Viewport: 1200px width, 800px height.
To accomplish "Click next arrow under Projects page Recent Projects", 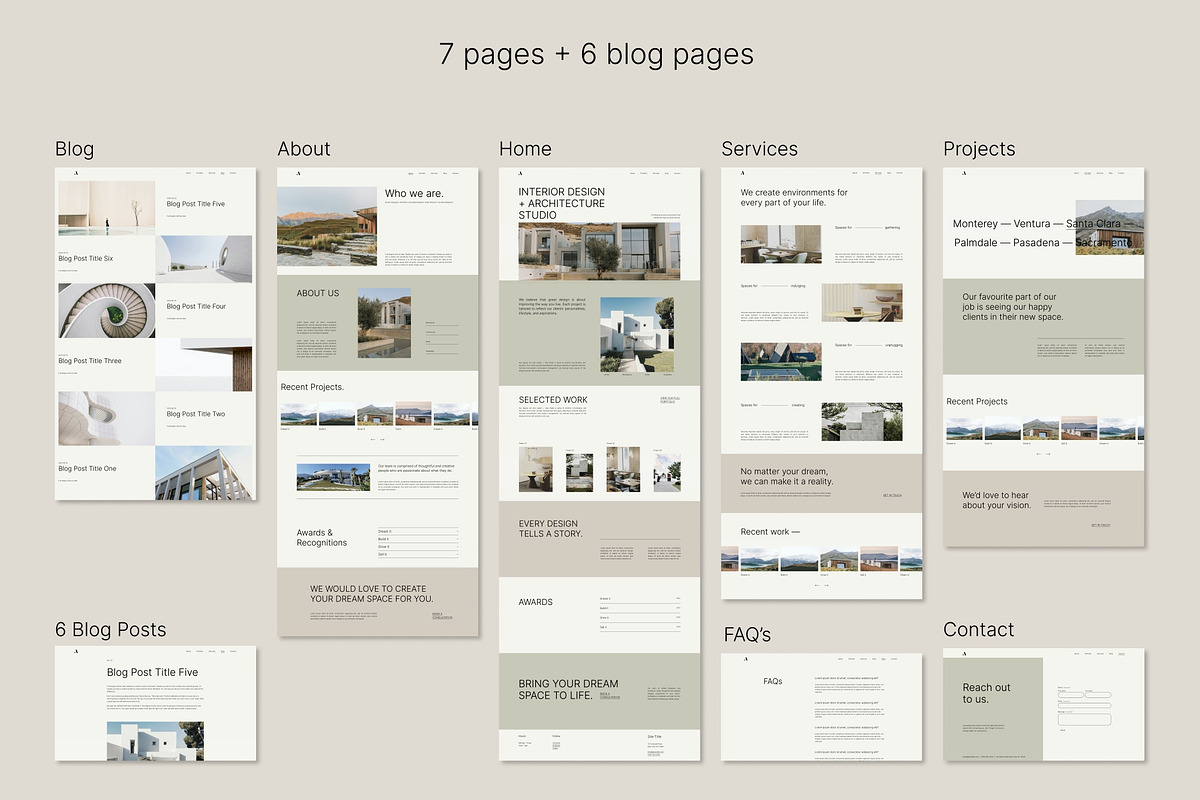I will (x=1049, y=453).
